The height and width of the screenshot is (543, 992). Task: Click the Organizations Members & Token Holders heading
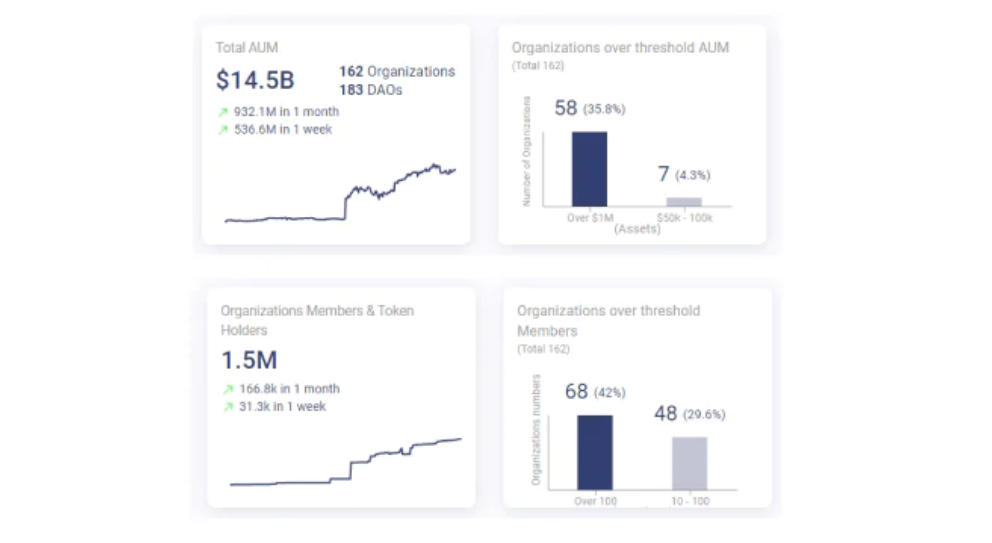coord(317,320)
